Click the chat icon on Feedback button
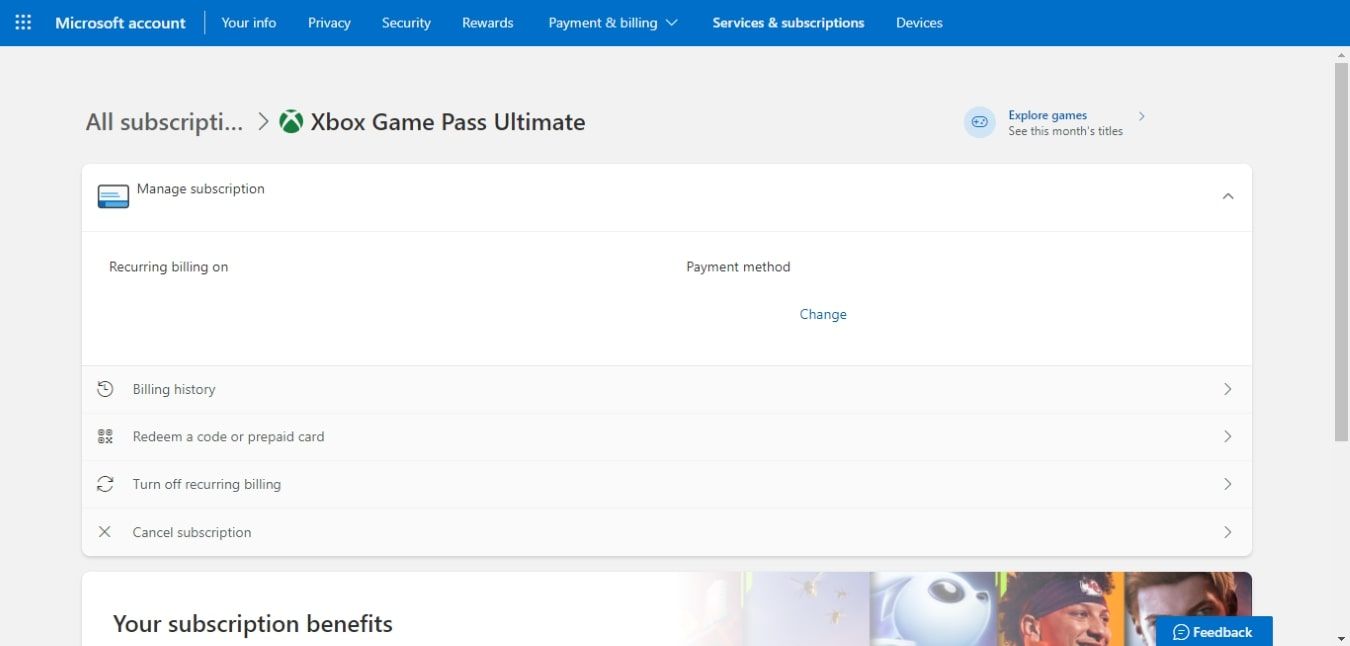The width and height of the screenshot is (1350, 646). tap(1181, 632)
